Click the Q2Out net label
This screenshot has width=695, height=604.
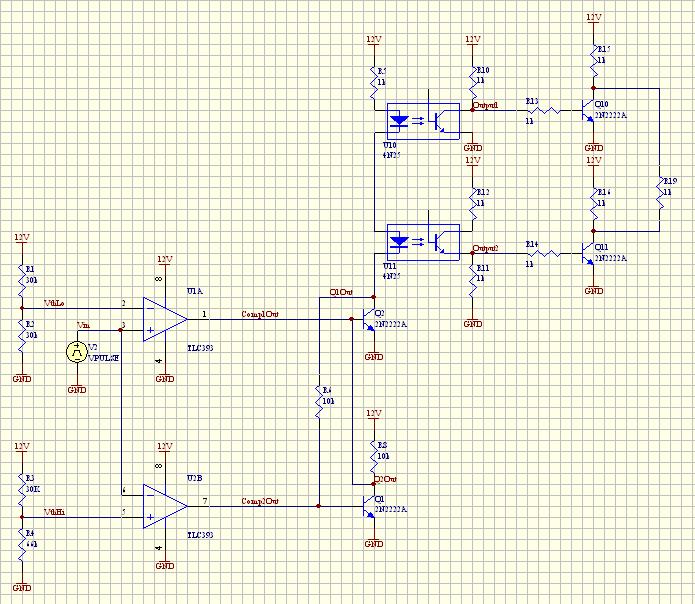pyautogui.click(x=386, y=479)
